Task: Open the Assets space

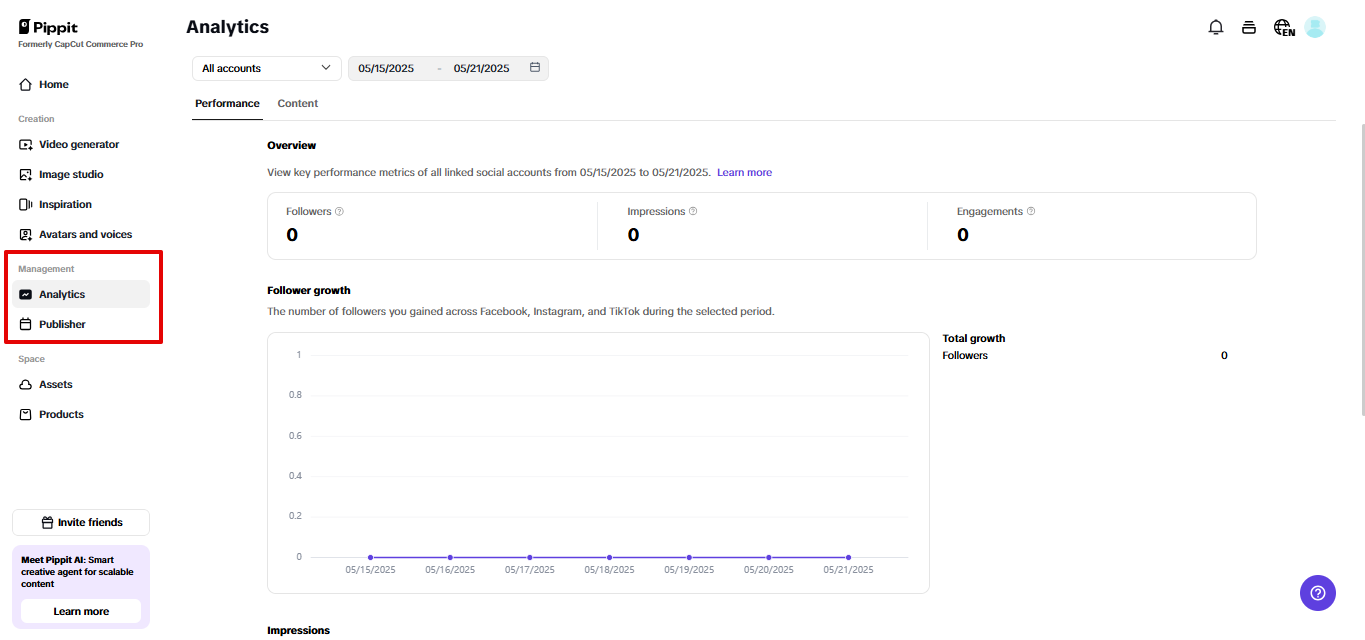Action: click(57, 384)
